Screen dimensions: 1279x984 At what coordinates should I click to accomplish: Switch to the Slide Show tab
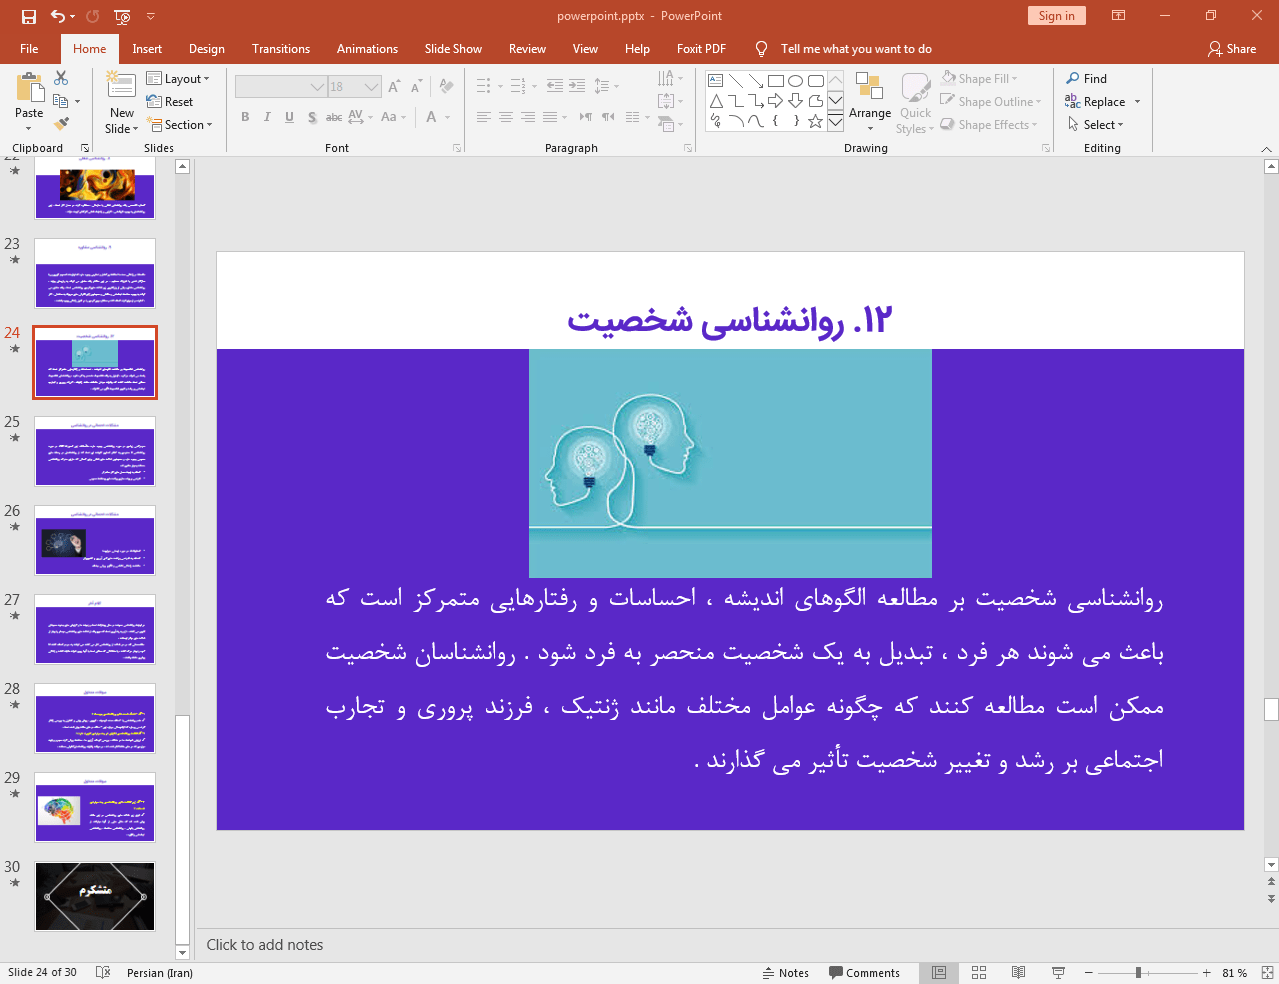pyautogui.click(x=453, y=49)
